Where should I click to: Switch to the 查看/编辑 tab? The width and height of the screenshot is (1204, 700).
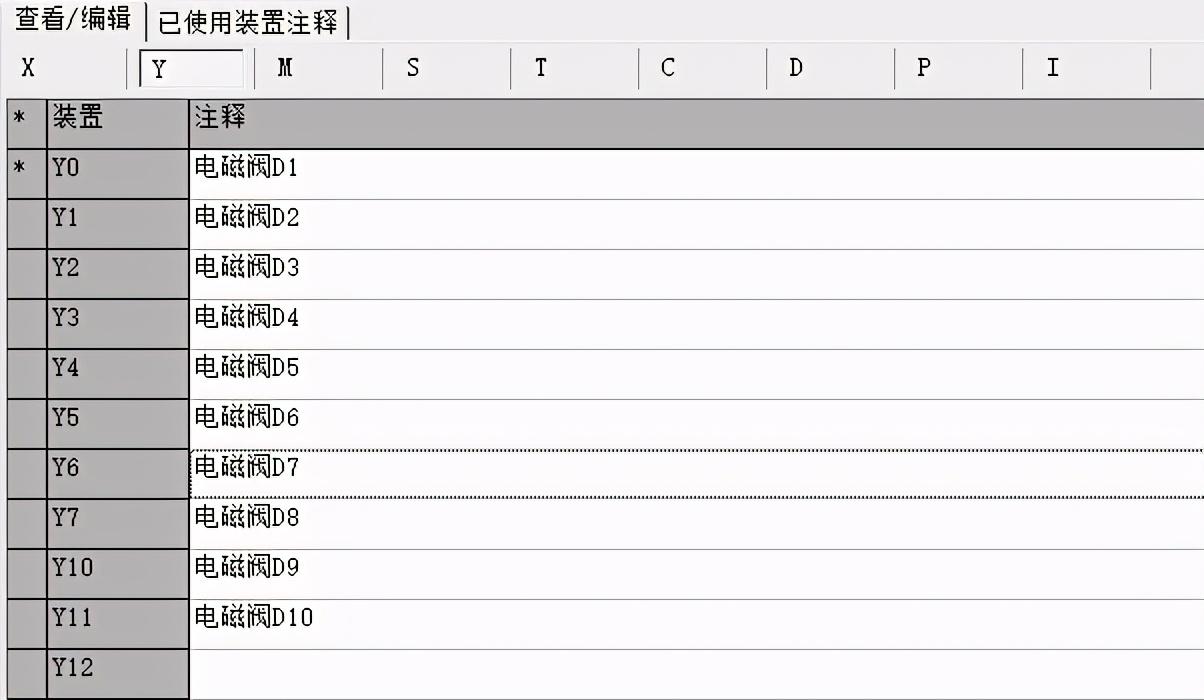tap(72, 20)
